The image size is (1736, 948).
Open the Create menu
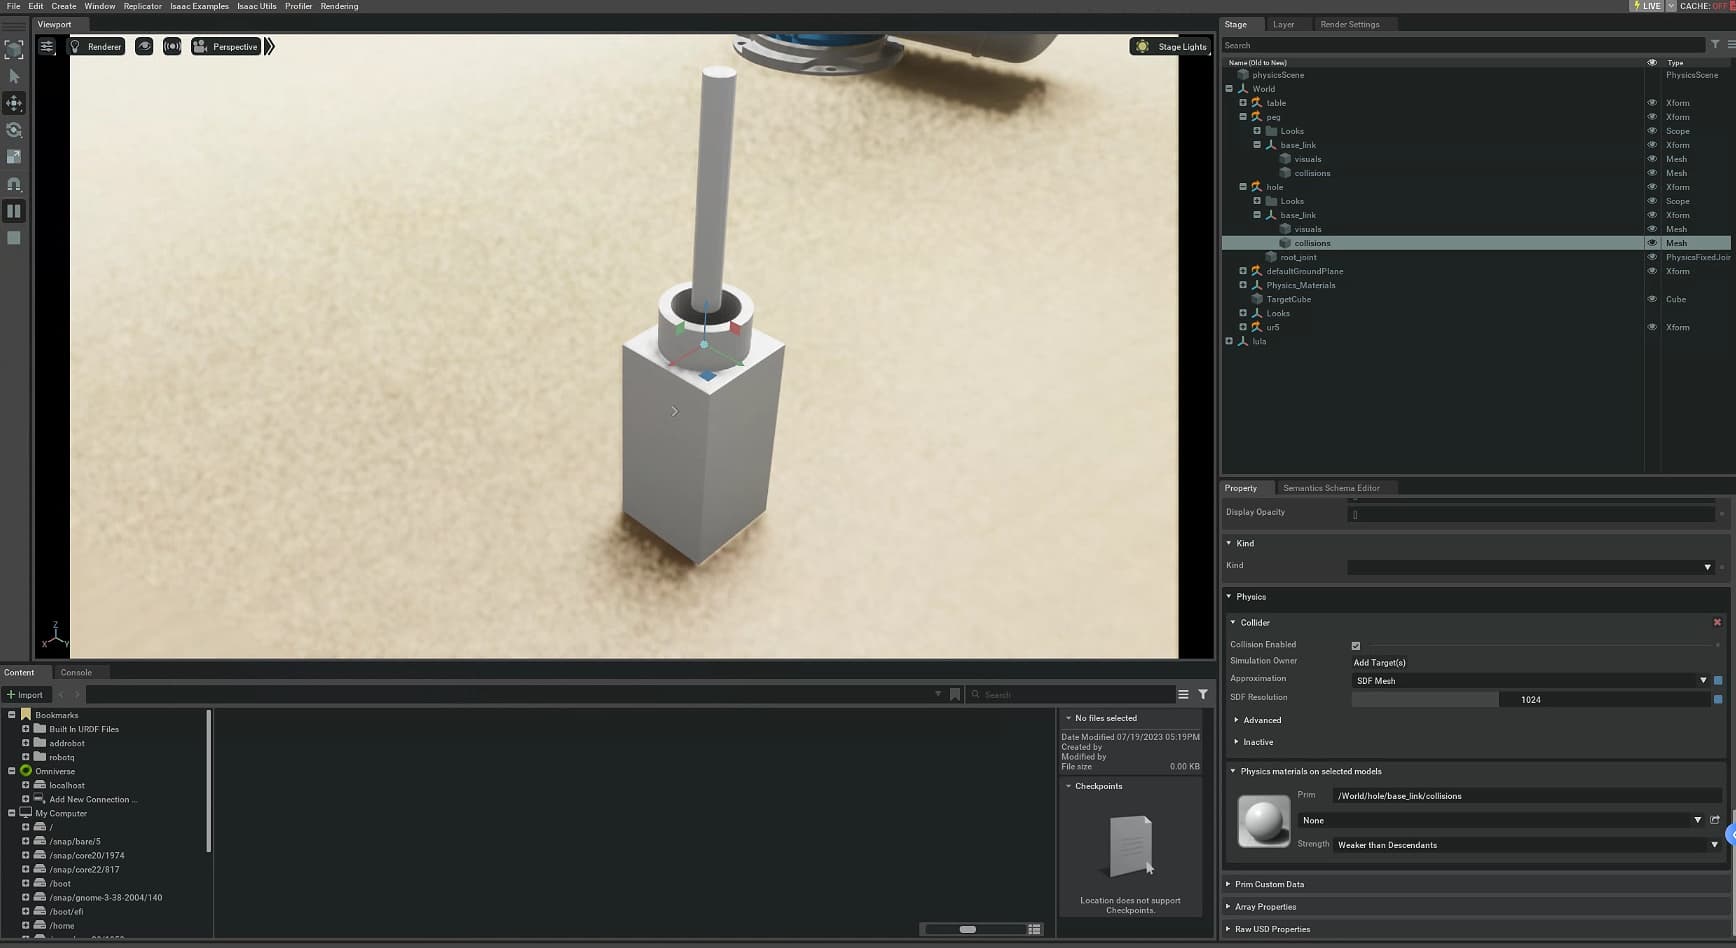click(64, 6)
